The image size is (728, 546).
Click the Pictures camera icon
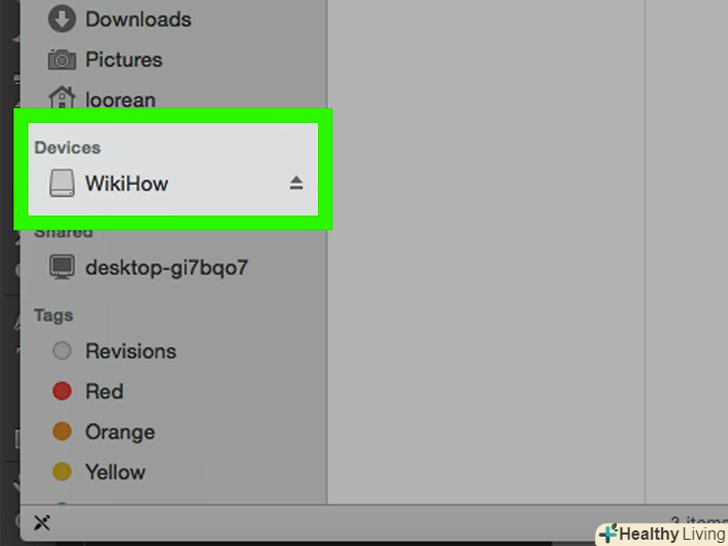(x=62, y=59)
